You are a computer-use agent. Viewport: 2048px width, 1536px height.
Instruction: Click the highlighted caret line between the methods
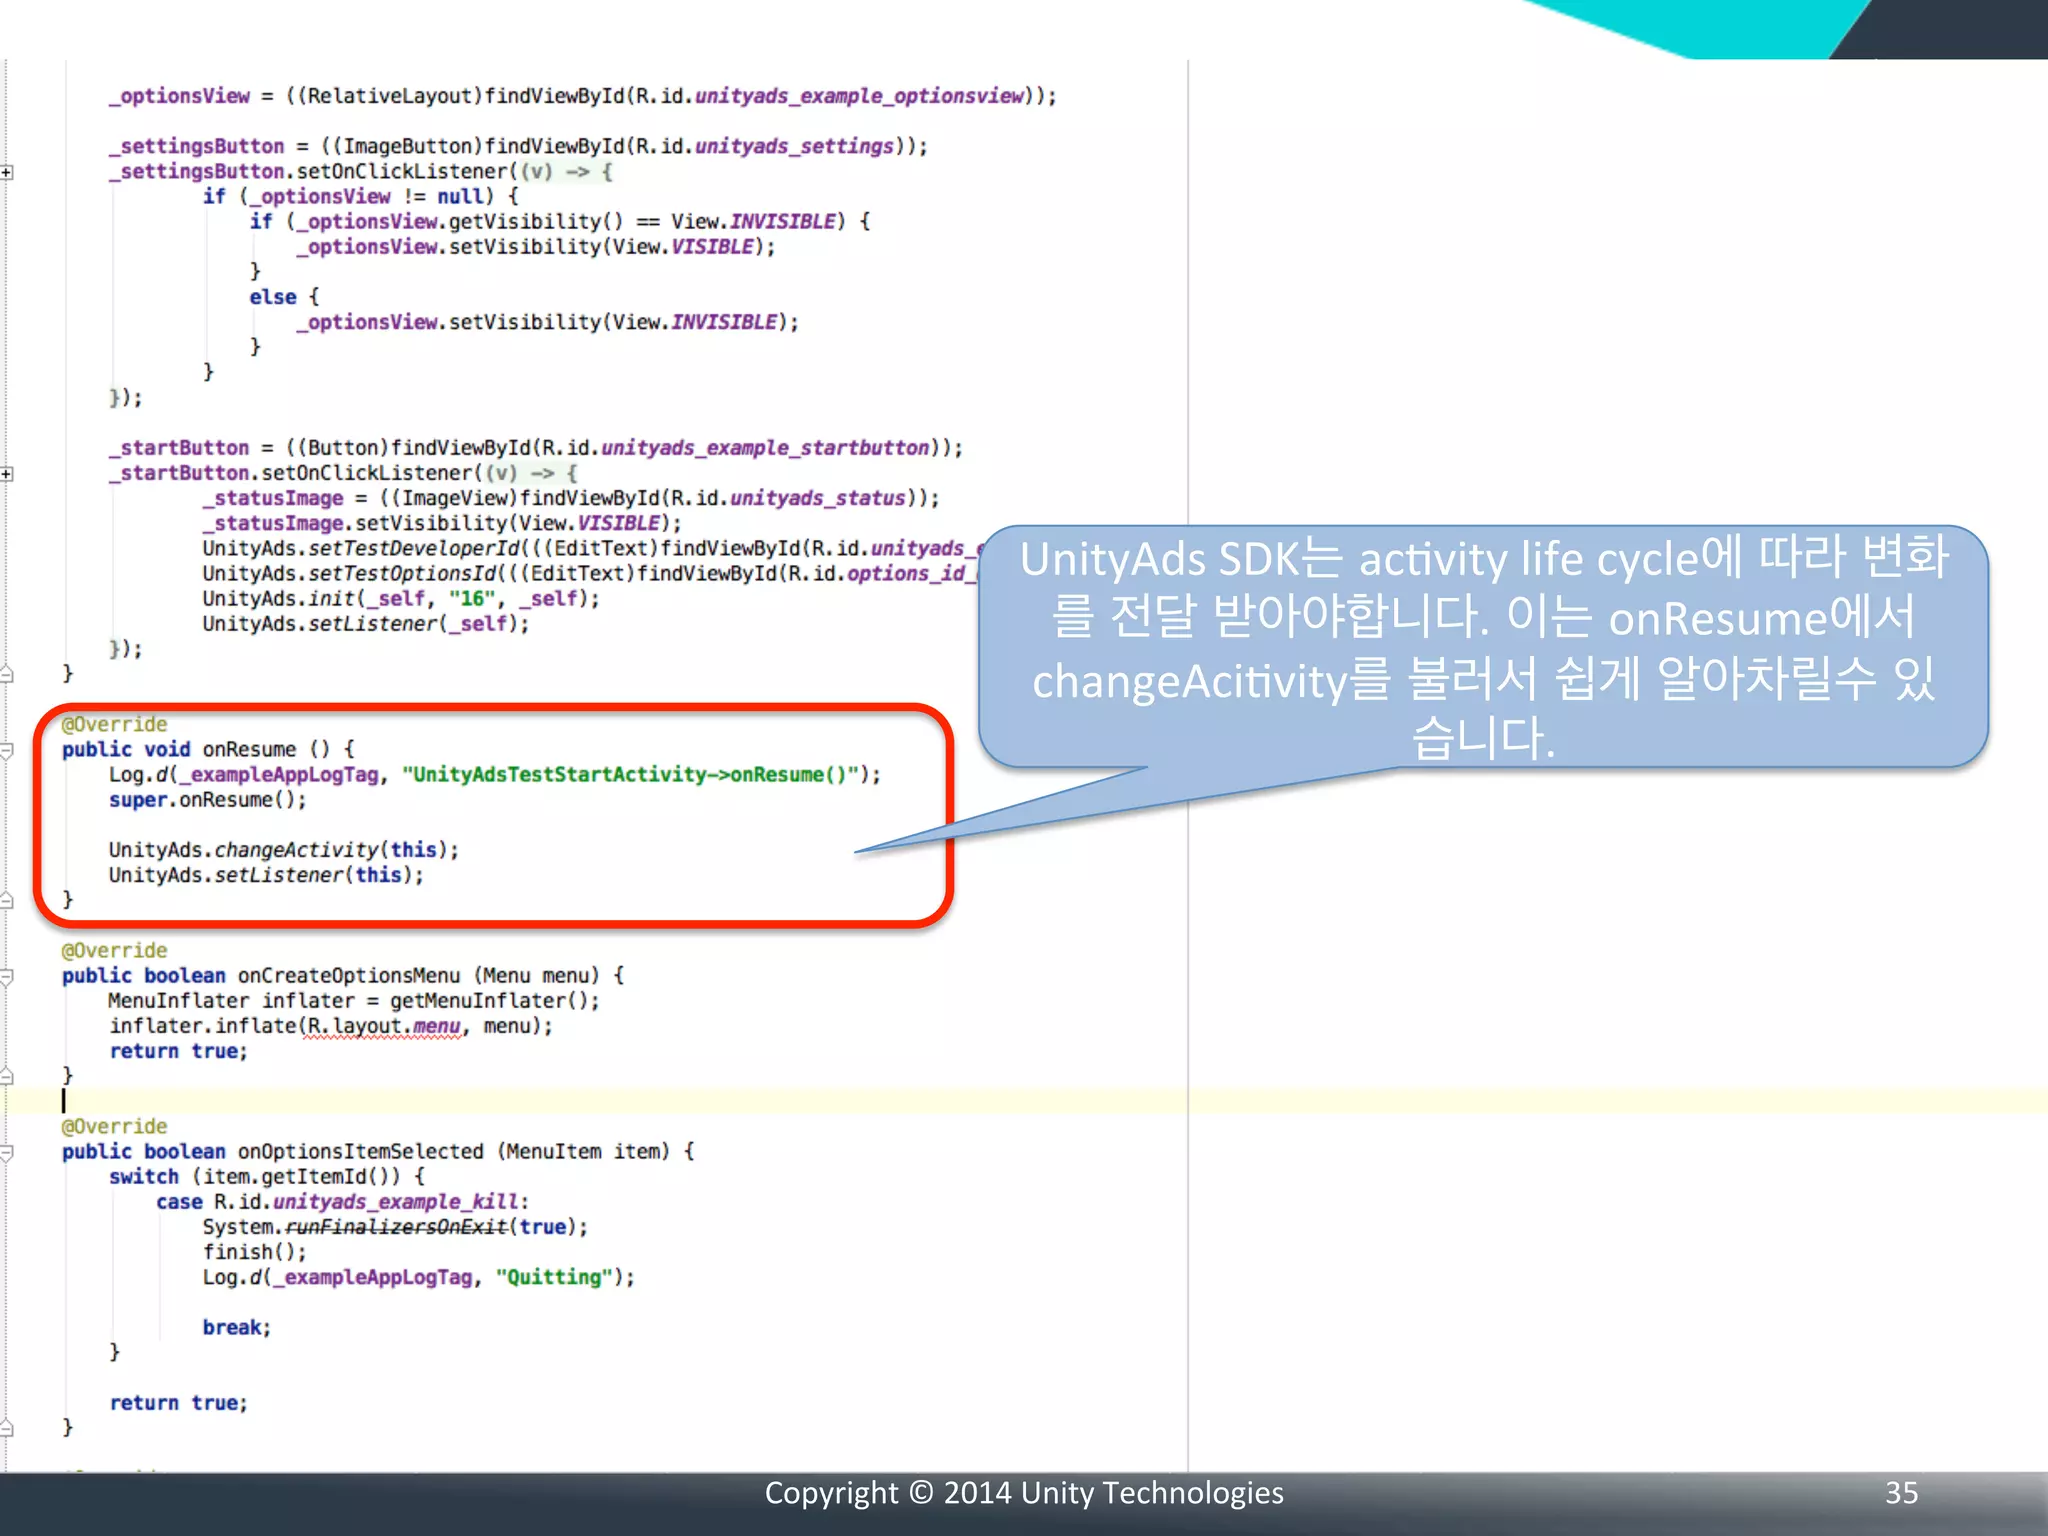(x=1024, y=1101)
